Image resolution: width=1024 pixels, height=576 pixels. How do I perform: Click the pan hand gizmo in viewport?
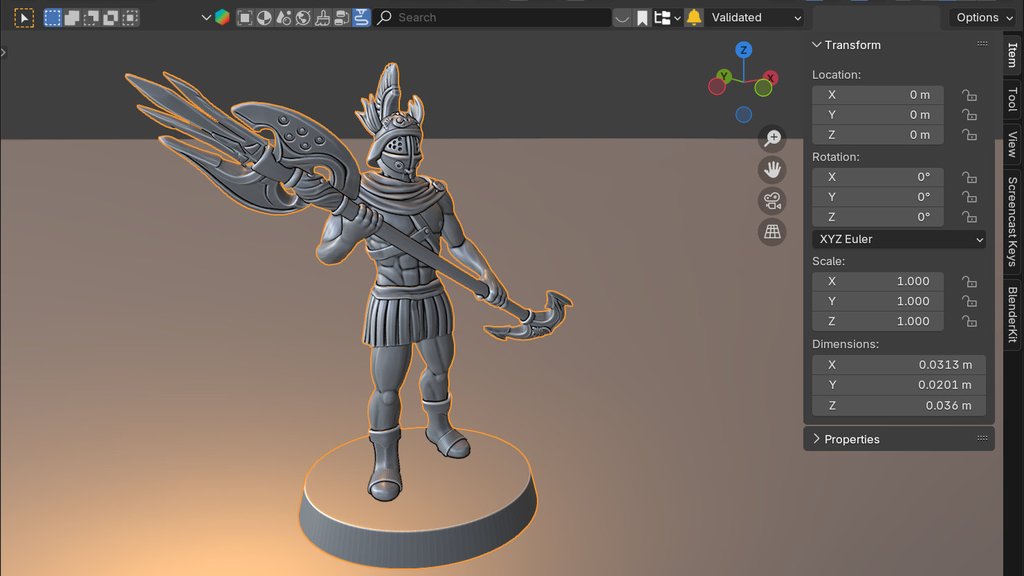click(772, 169)
